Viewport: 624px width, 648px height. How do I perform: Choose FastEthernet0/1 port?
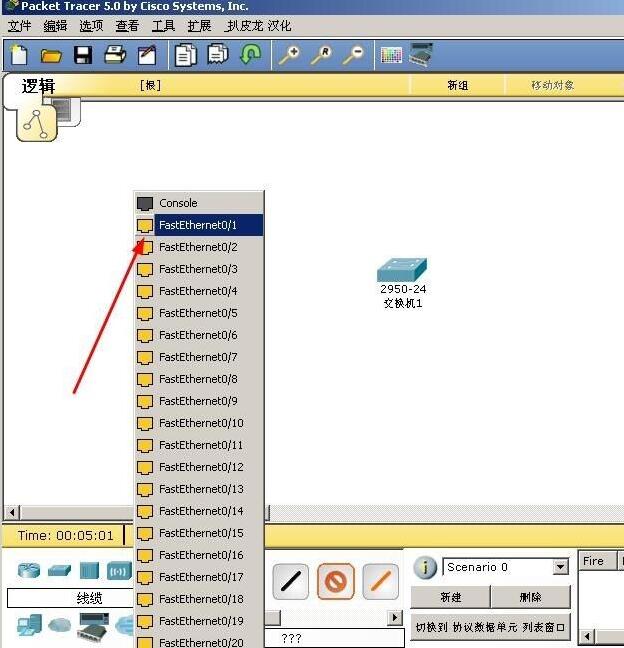tap(199, 225)
